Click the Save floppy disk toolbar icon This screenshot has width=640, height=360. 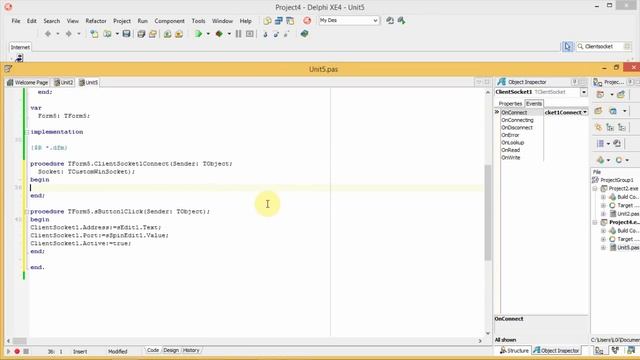[127, 34]
